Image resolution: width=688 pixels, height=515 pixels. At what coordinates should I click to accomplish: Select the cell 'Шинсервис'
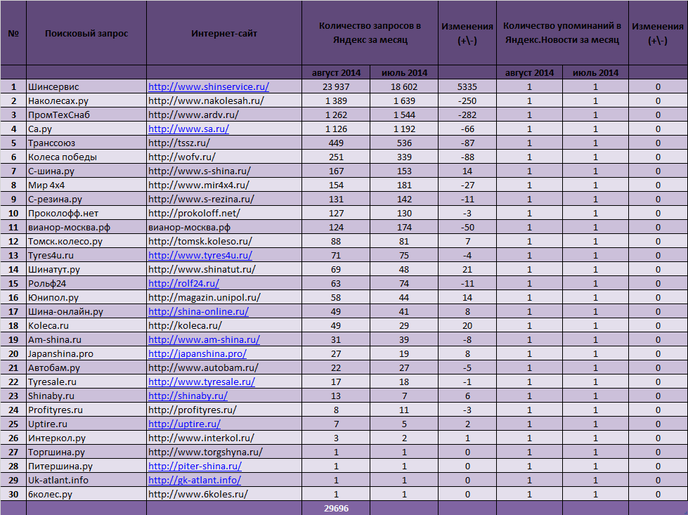coord(86,87)
